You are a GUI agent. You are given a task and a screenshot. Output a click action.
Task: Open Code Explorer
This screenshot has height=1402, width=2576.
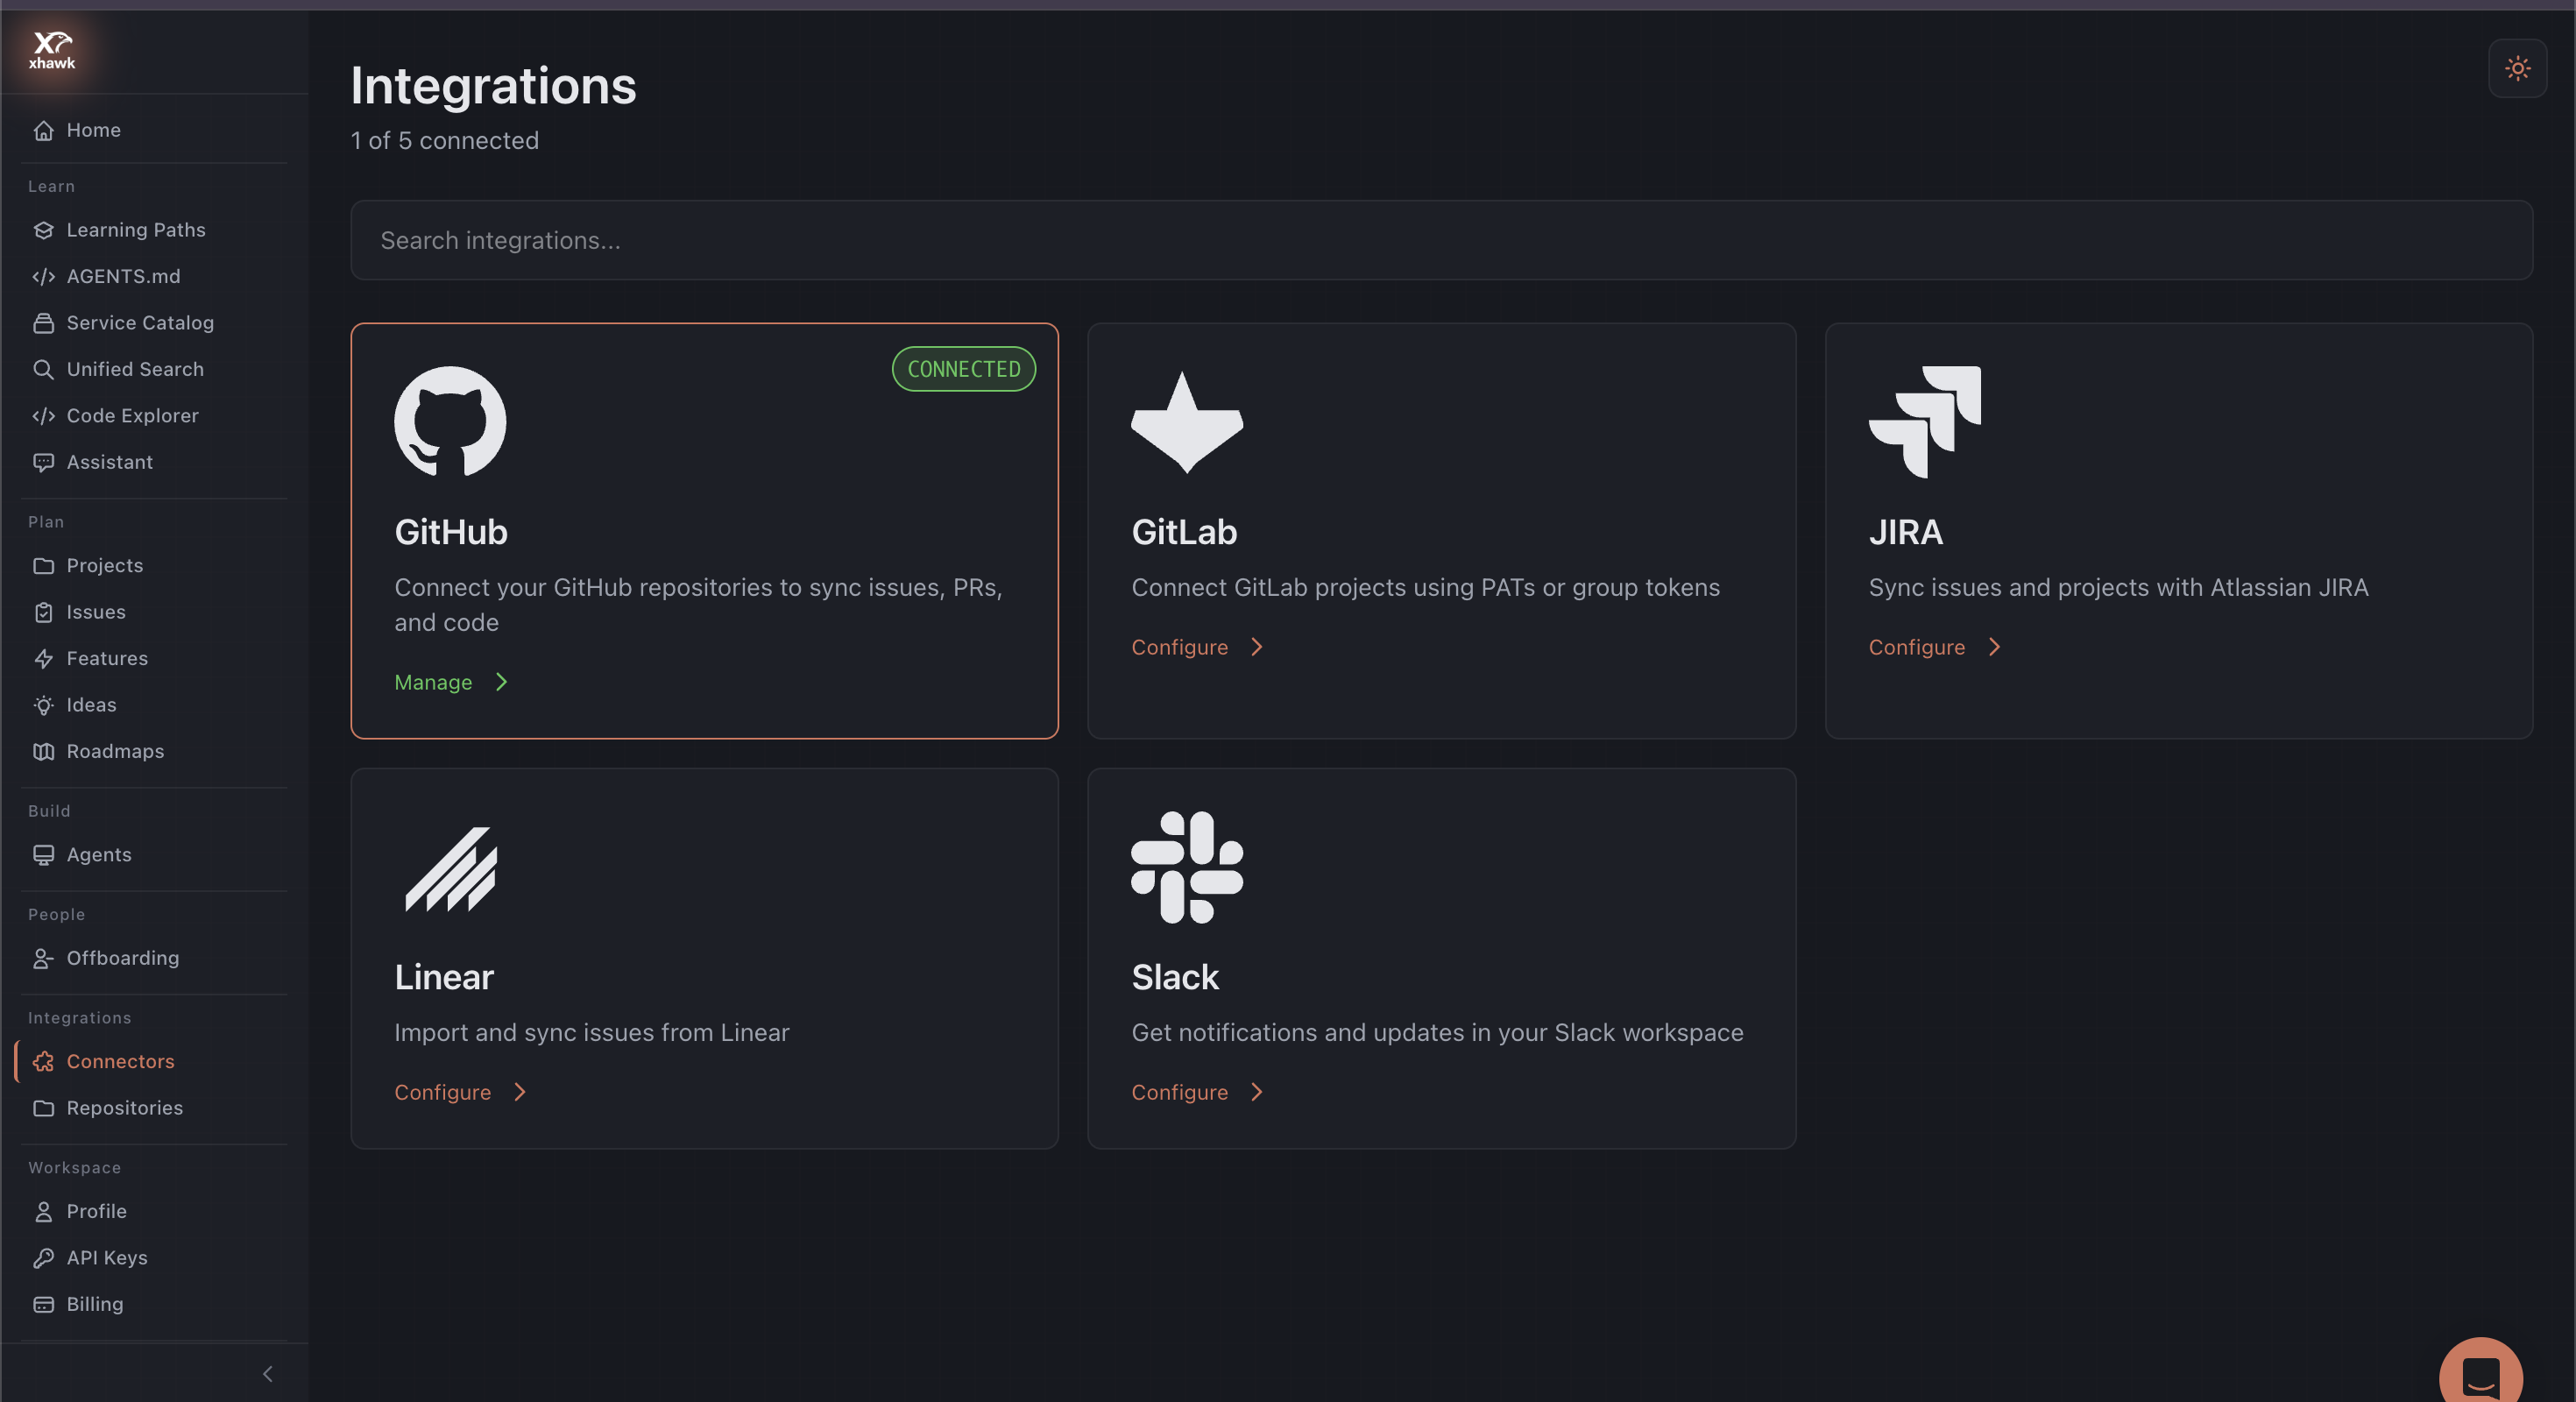tap(132, 415)
